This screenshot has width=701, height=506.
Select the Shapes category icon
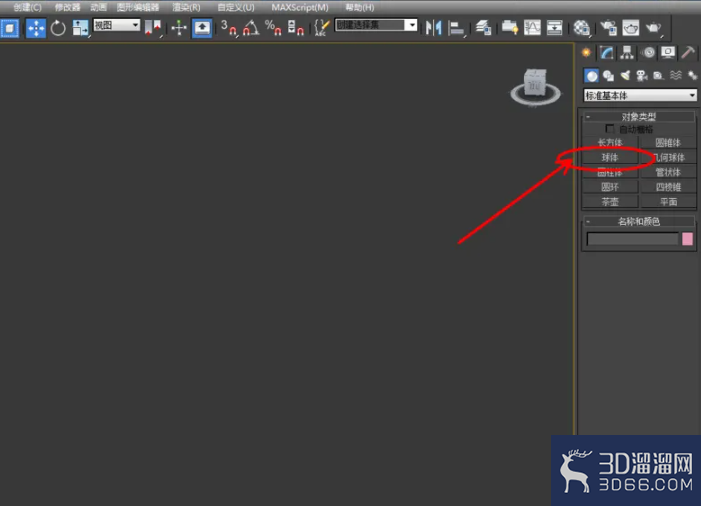(608, 76)
